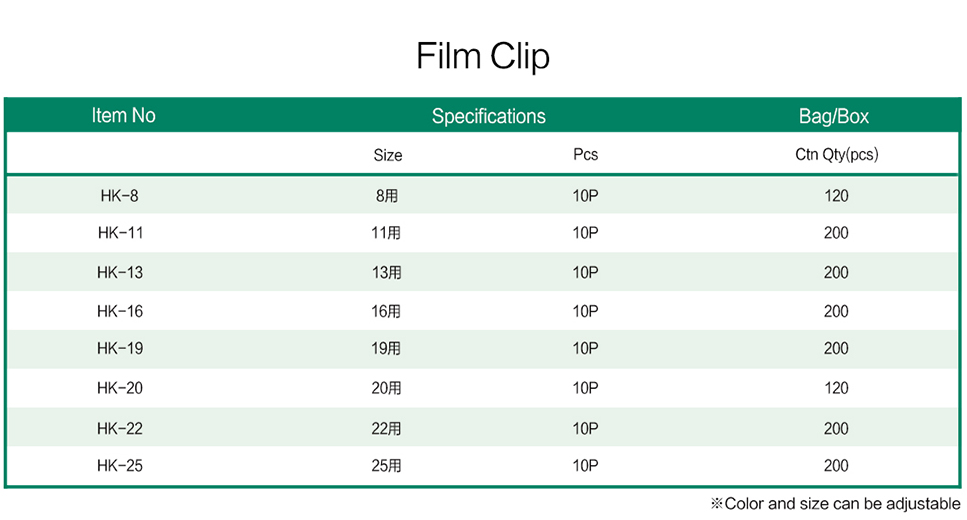Click the Bag/Box column header

point(834,116)
